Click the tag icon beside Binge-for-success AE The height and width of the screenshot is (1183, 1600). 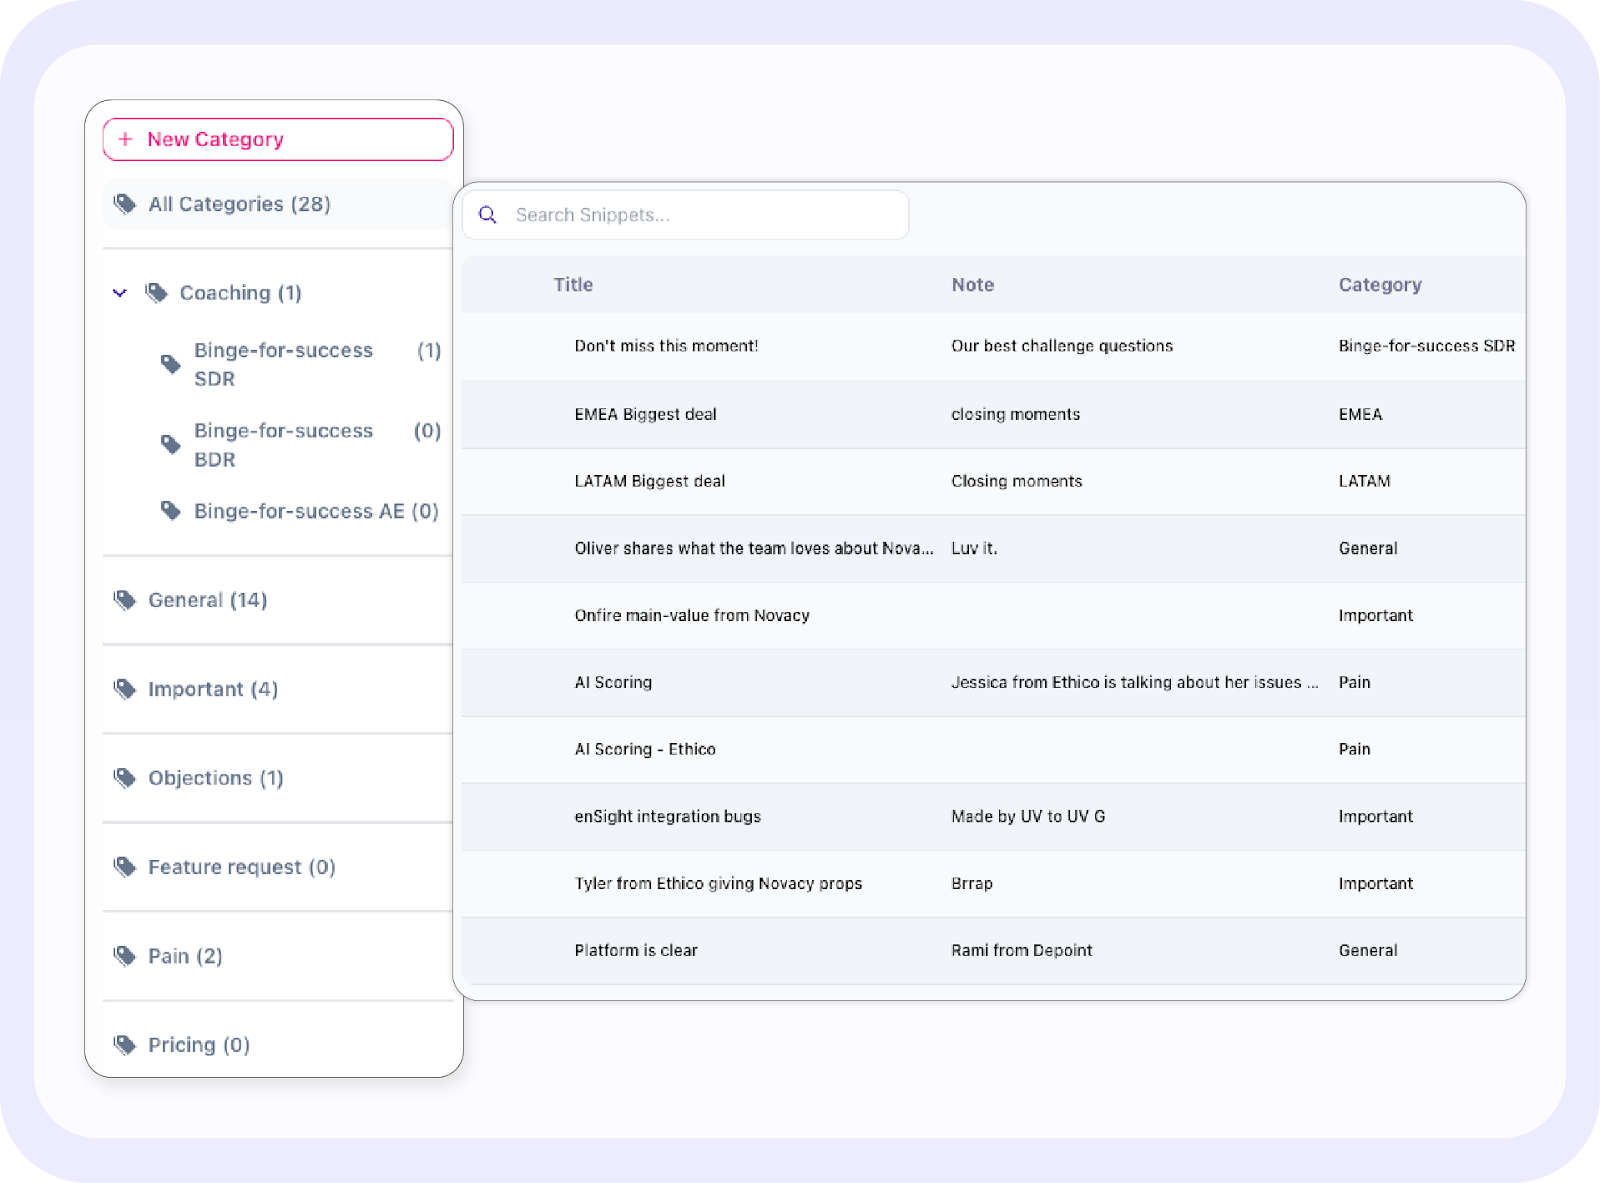tap(171, 511)
